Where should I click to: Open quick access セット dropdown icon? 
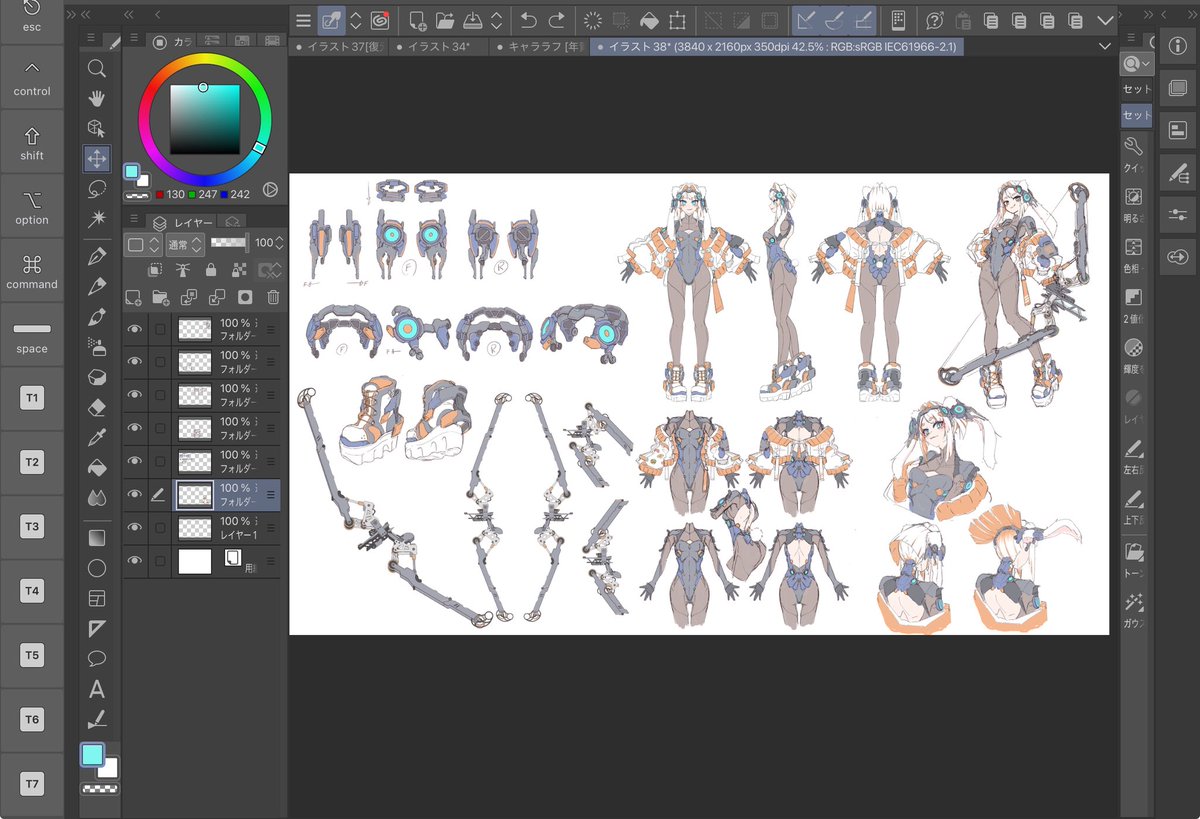(1136, 64)
